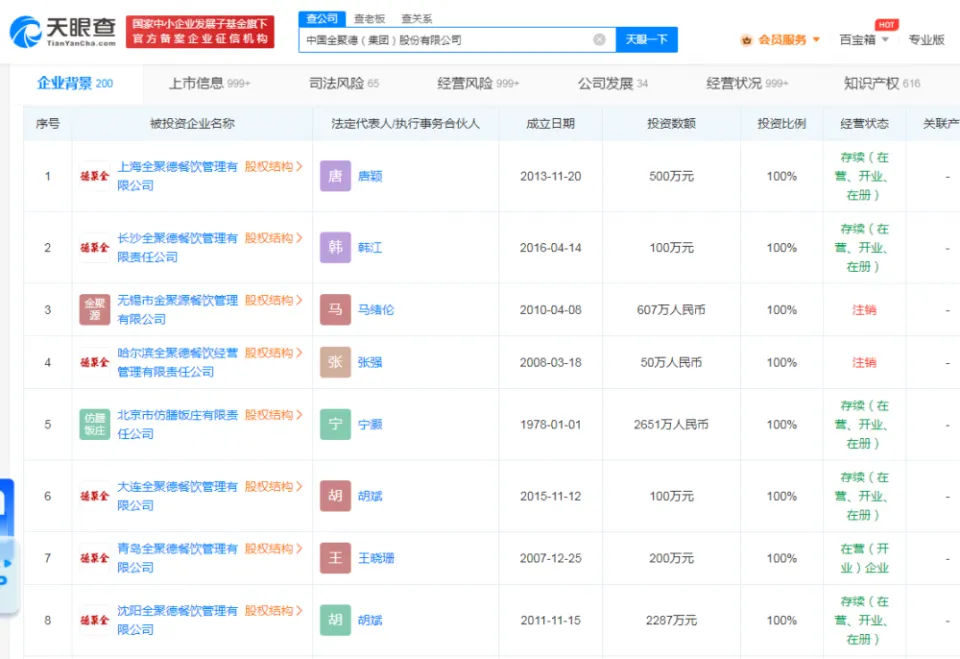Click 马 avatar for 马绪伦

coord(335,310)
